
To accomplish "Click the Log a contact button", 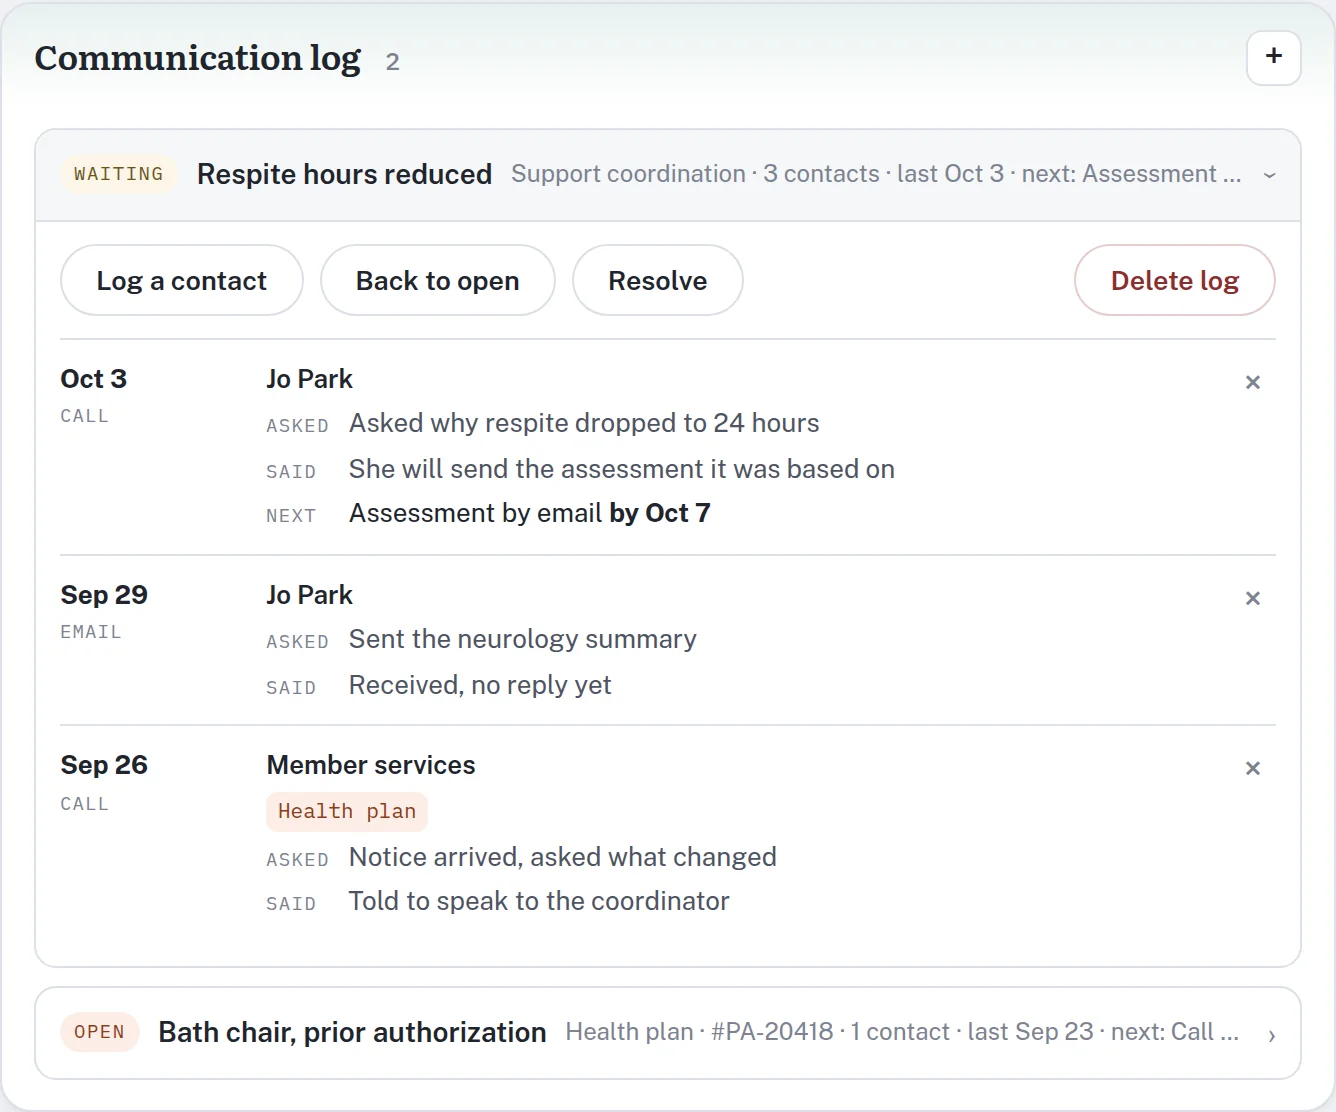I will 182,280.
